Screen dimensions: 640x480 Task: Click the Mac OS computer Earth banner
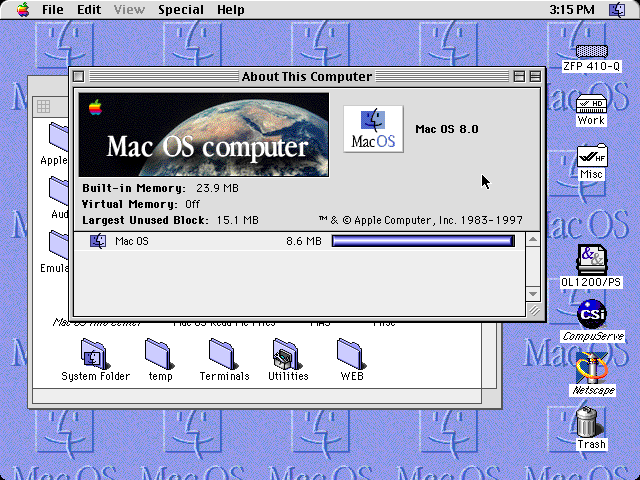[204, 135]
